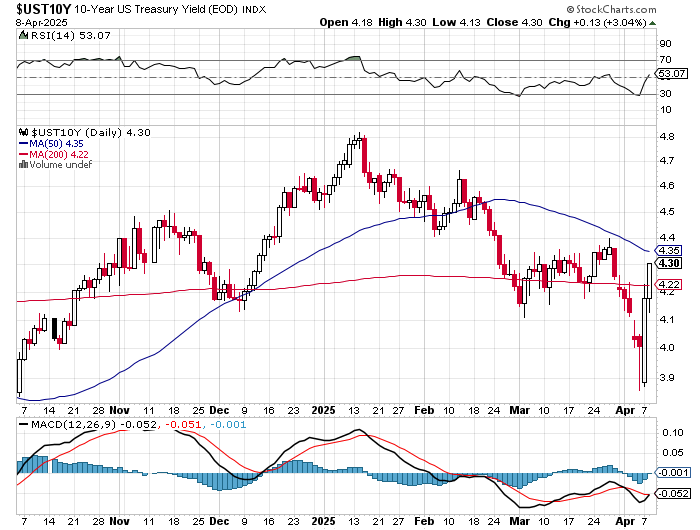Click the candlestick icon beside $UST10Y (Daily)
The height and width of the screenshot is (530, 700).
point(23,132)
